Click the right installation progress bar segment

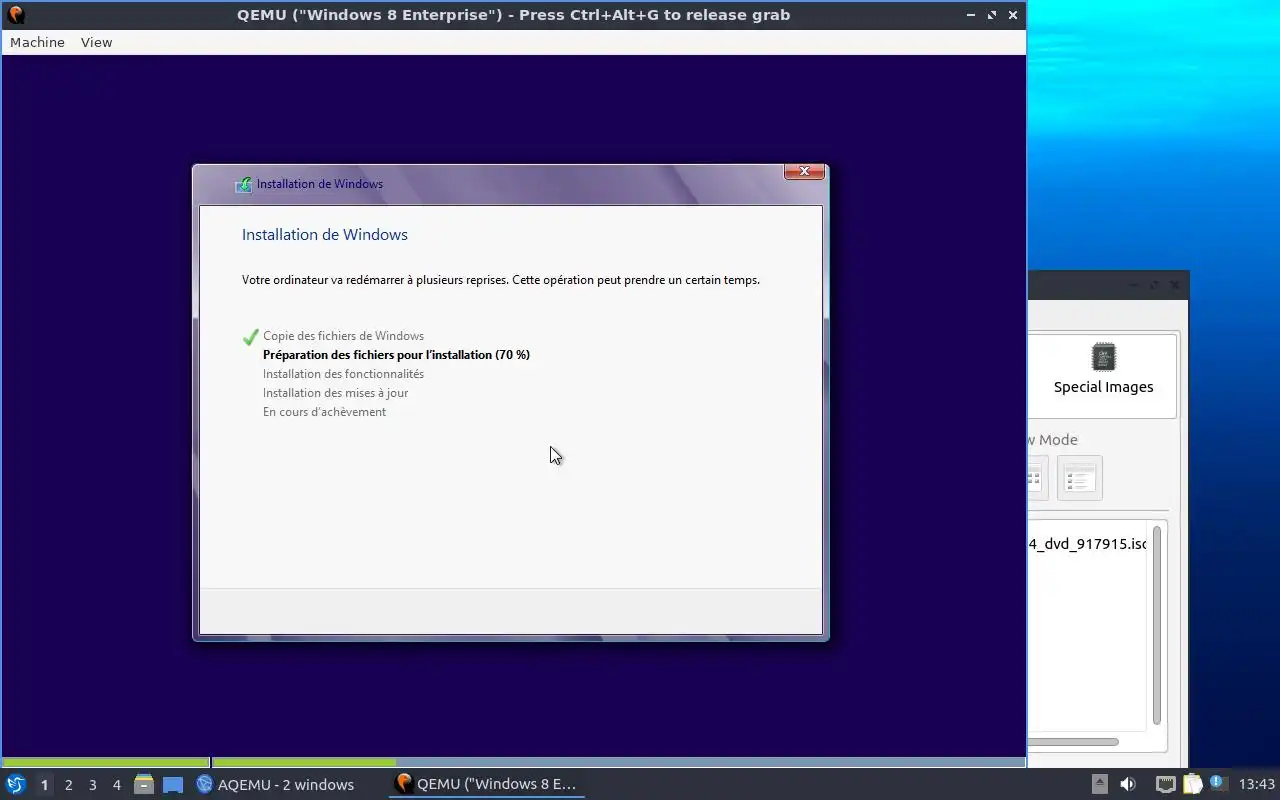click(x=618, y=763)
